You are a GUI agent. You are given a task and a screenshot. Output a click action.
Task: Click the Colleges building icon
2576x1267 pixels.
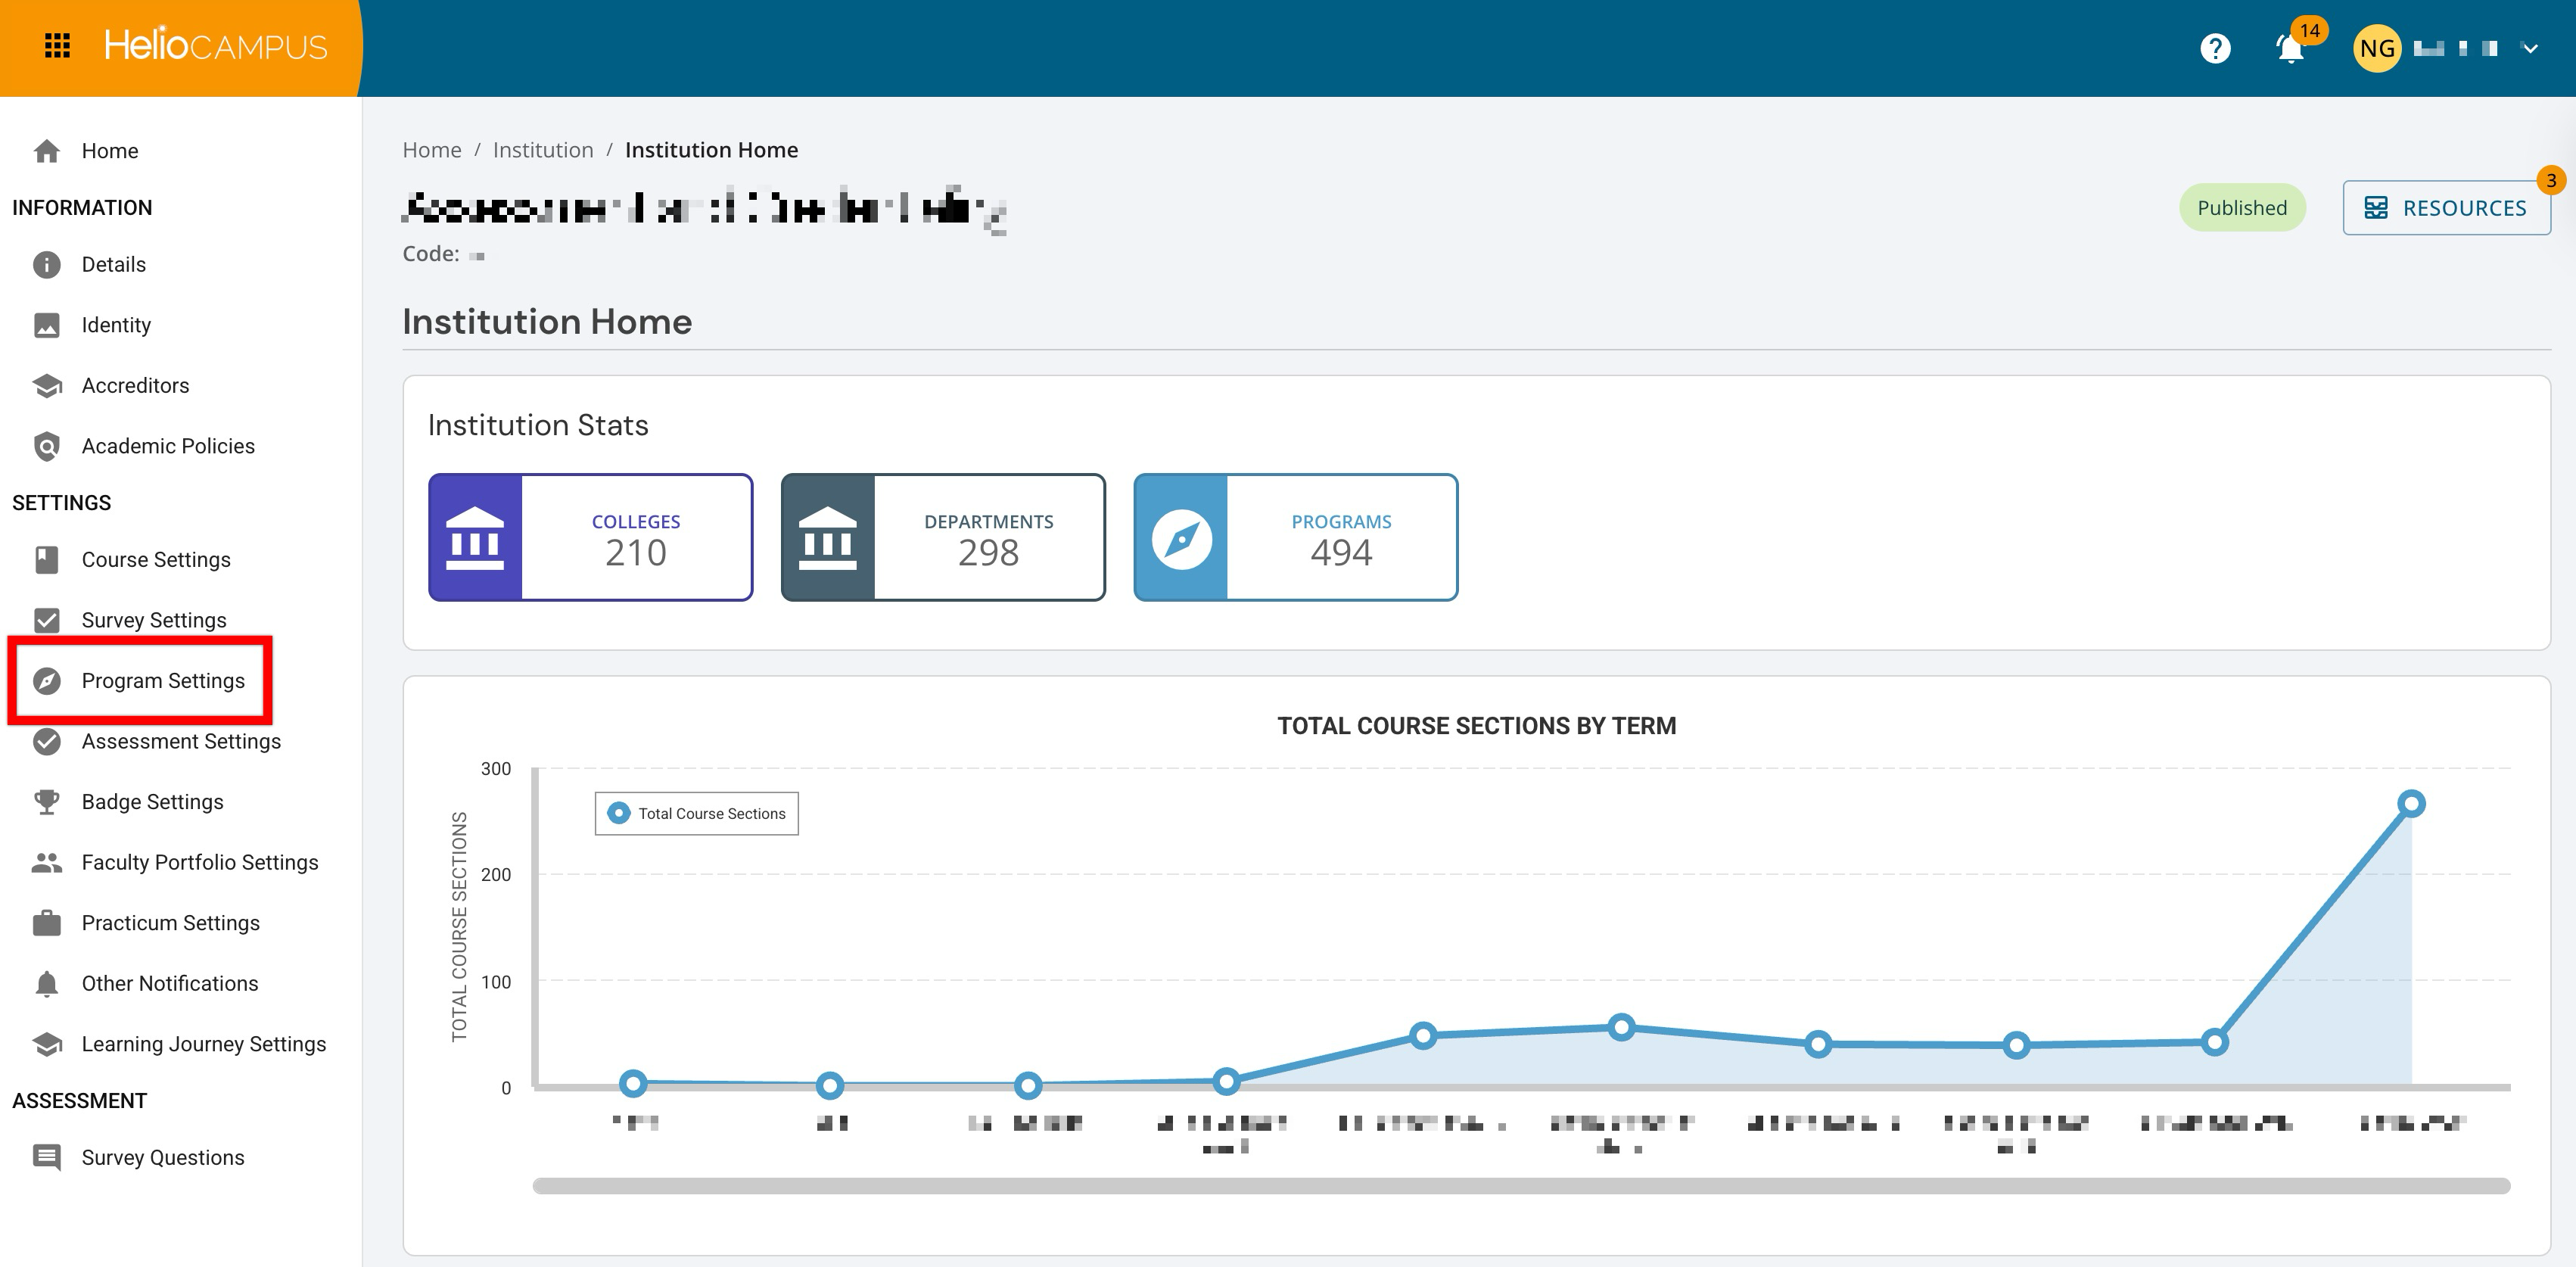(x=475, y=538)
